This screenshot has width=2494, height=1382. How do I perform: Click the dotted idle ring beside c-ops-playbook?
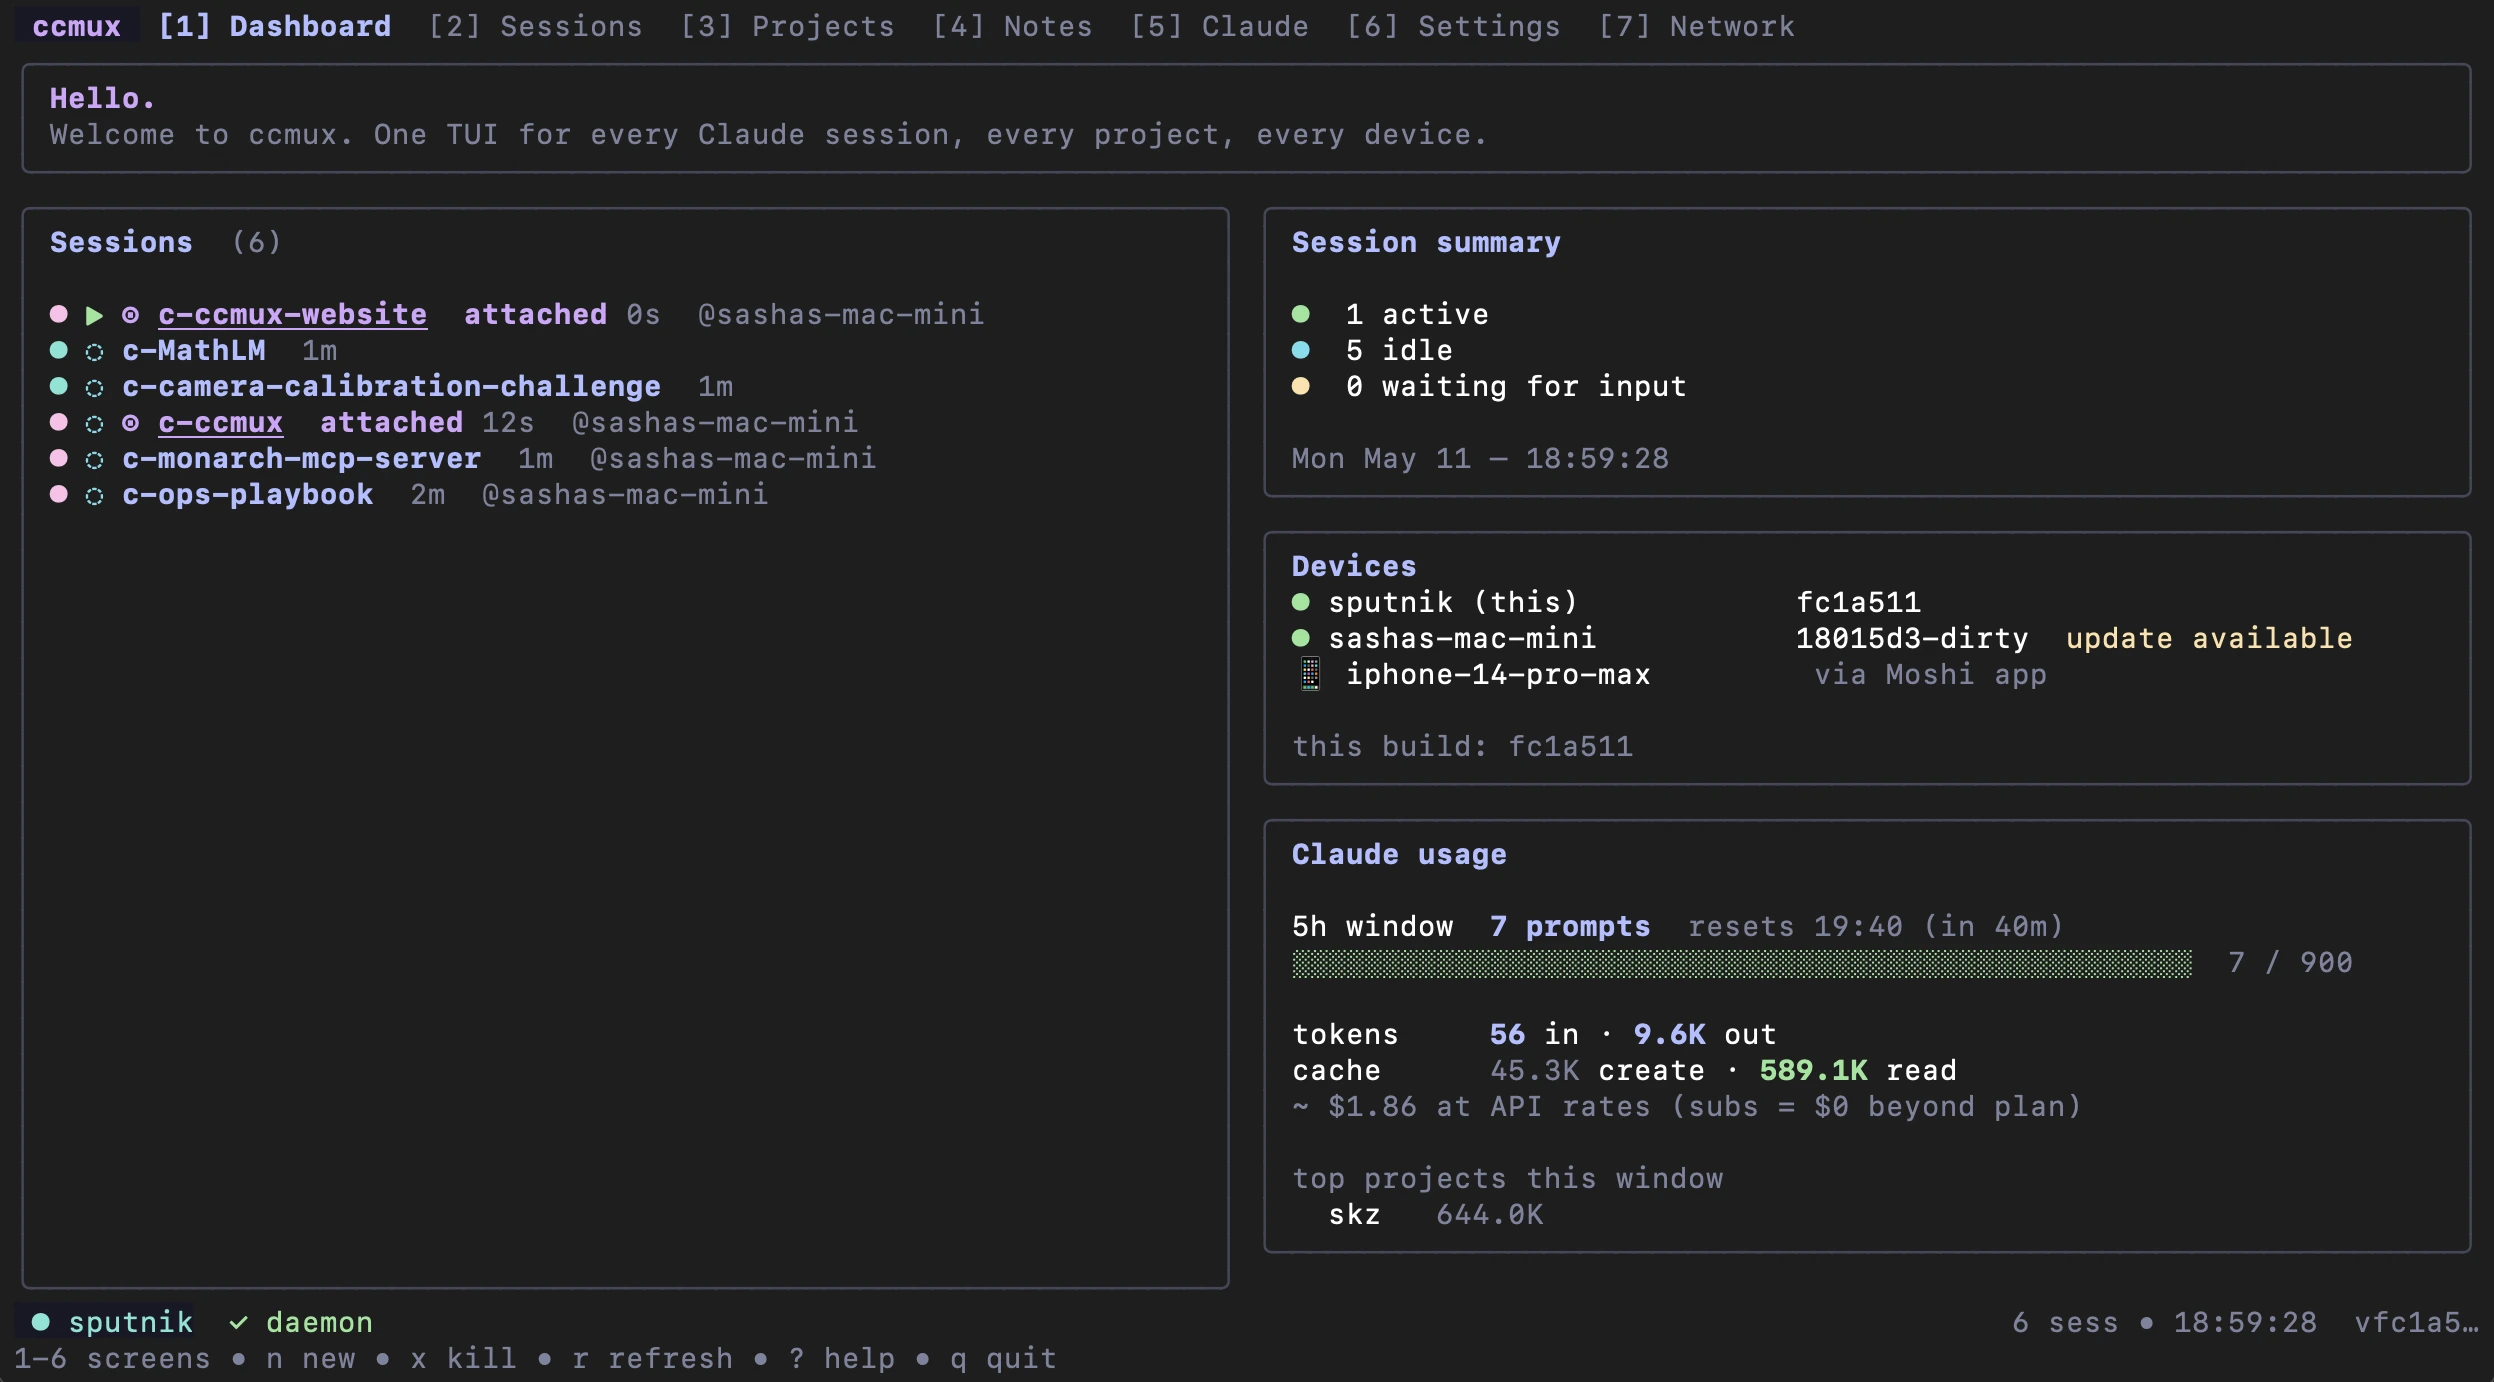click(x=94, y=496)
